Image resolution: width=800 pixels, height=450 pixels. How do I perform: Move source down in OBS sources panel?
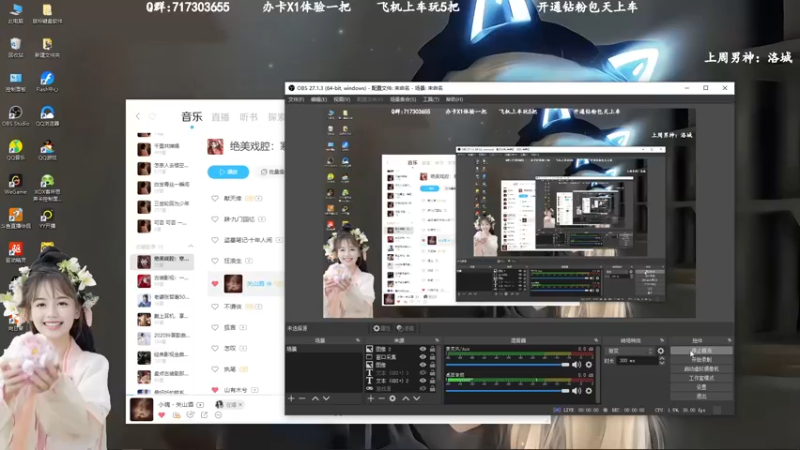pyautogui.click(x=417, y=398)
